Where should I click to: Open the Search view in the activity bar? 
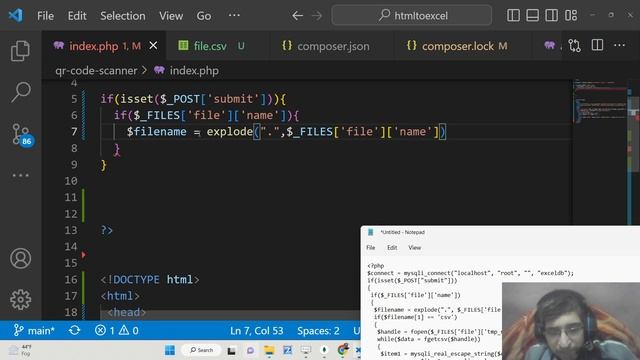(20, 92)
